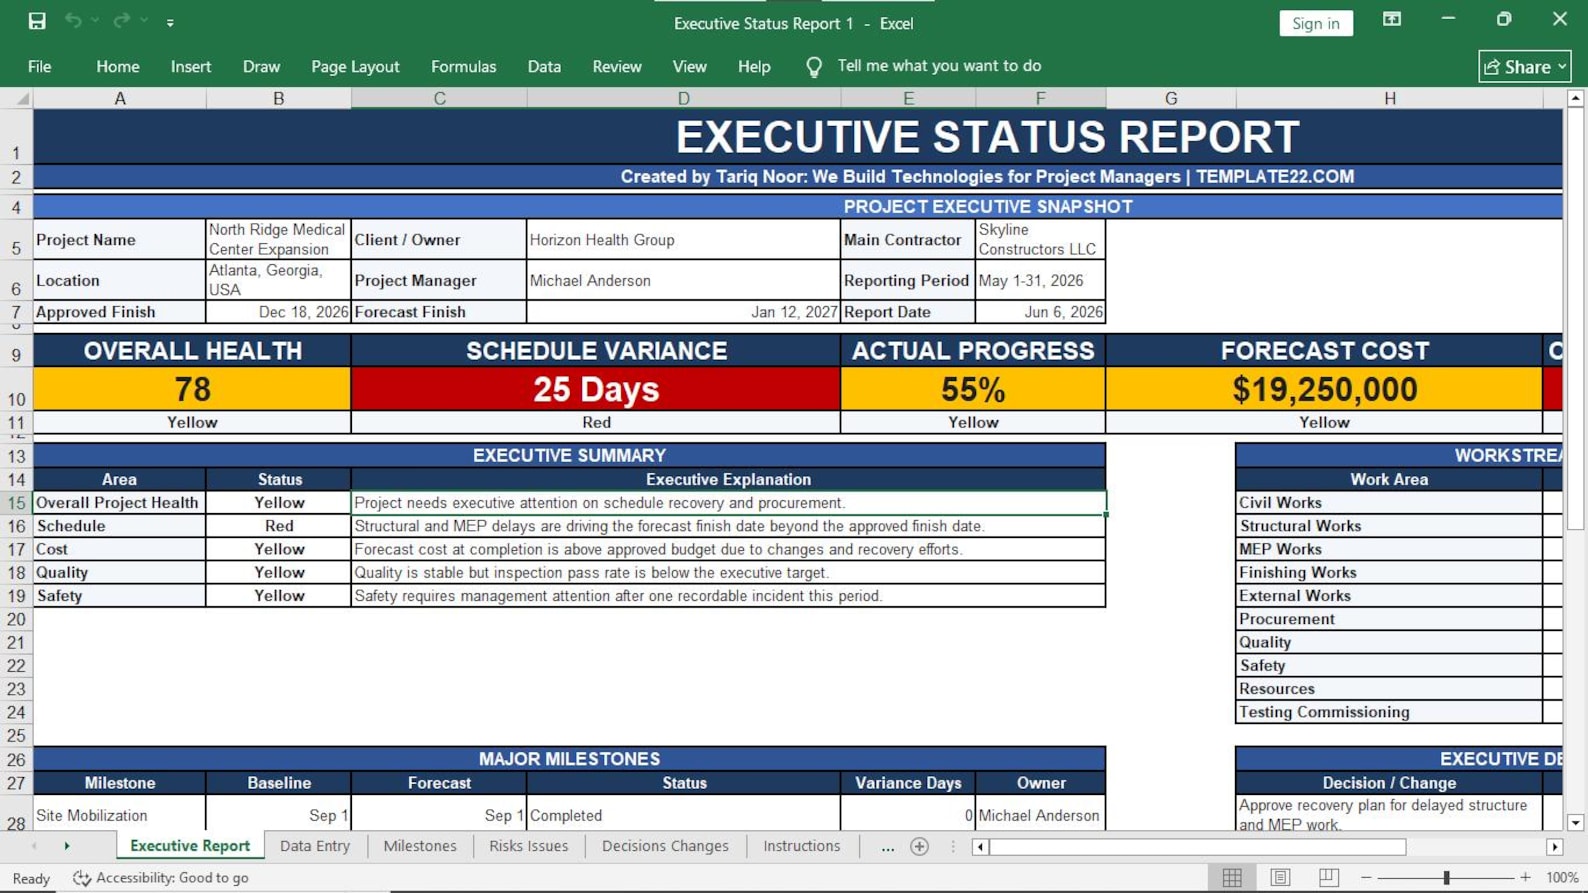Select the Schedule Red status cell
The height and width of the screenshot is (893, 1588).
(x=279, y=526)
